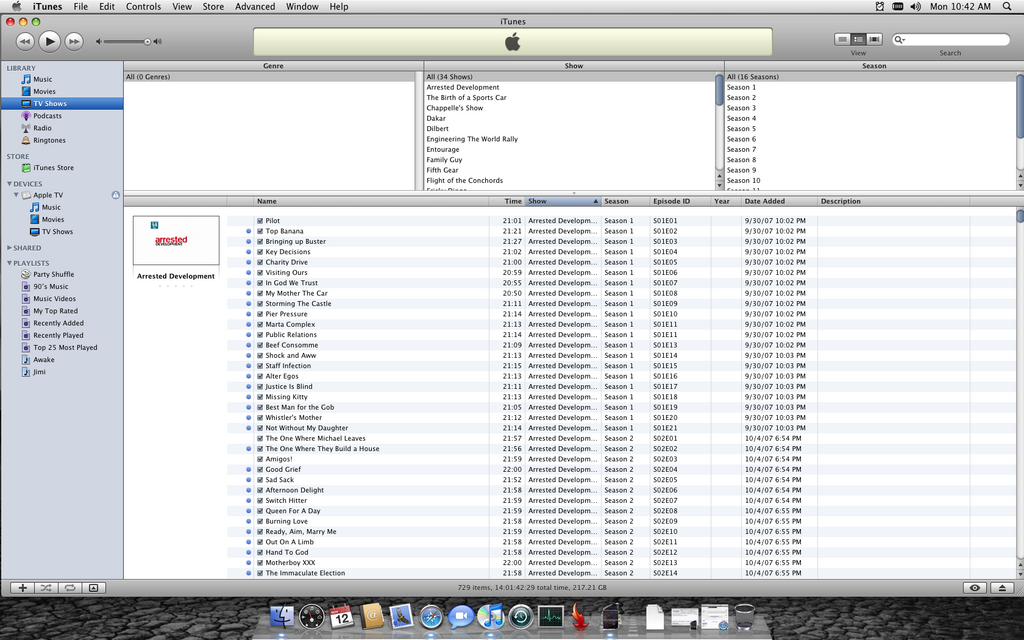This screenshot has width=1024, height=640.
Task: Open Safari from the Dock
Action: 431,616
